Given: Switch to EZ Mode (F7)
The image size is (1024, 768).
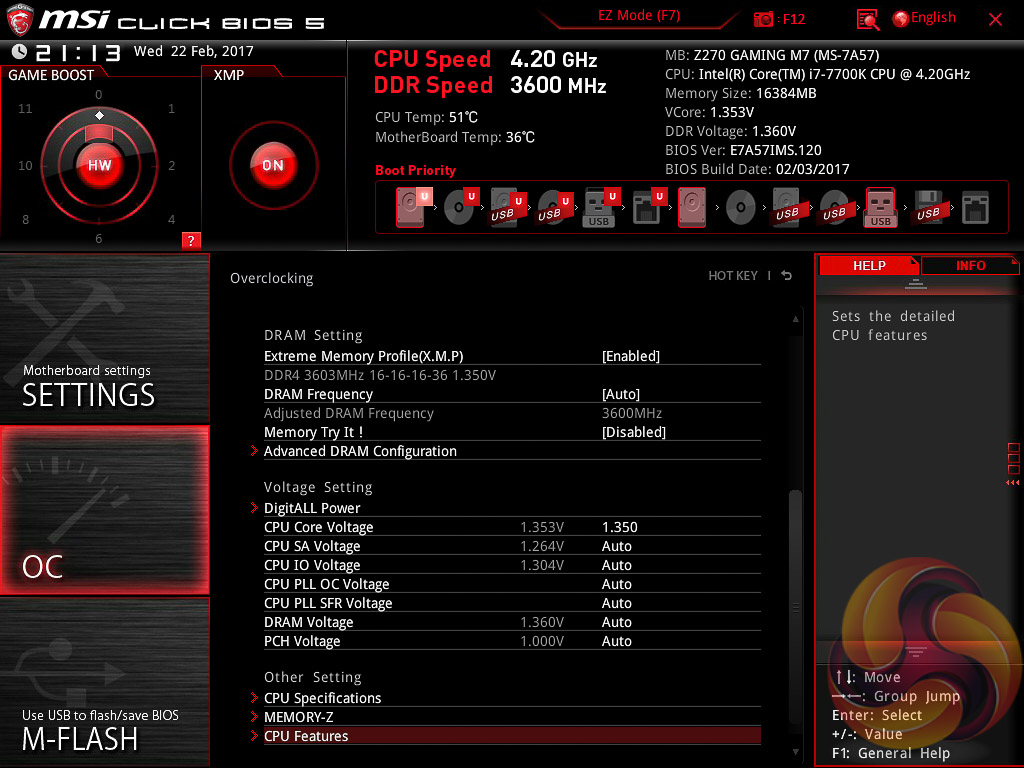Looking at the screenshot, I should click(x=639, y=15).
